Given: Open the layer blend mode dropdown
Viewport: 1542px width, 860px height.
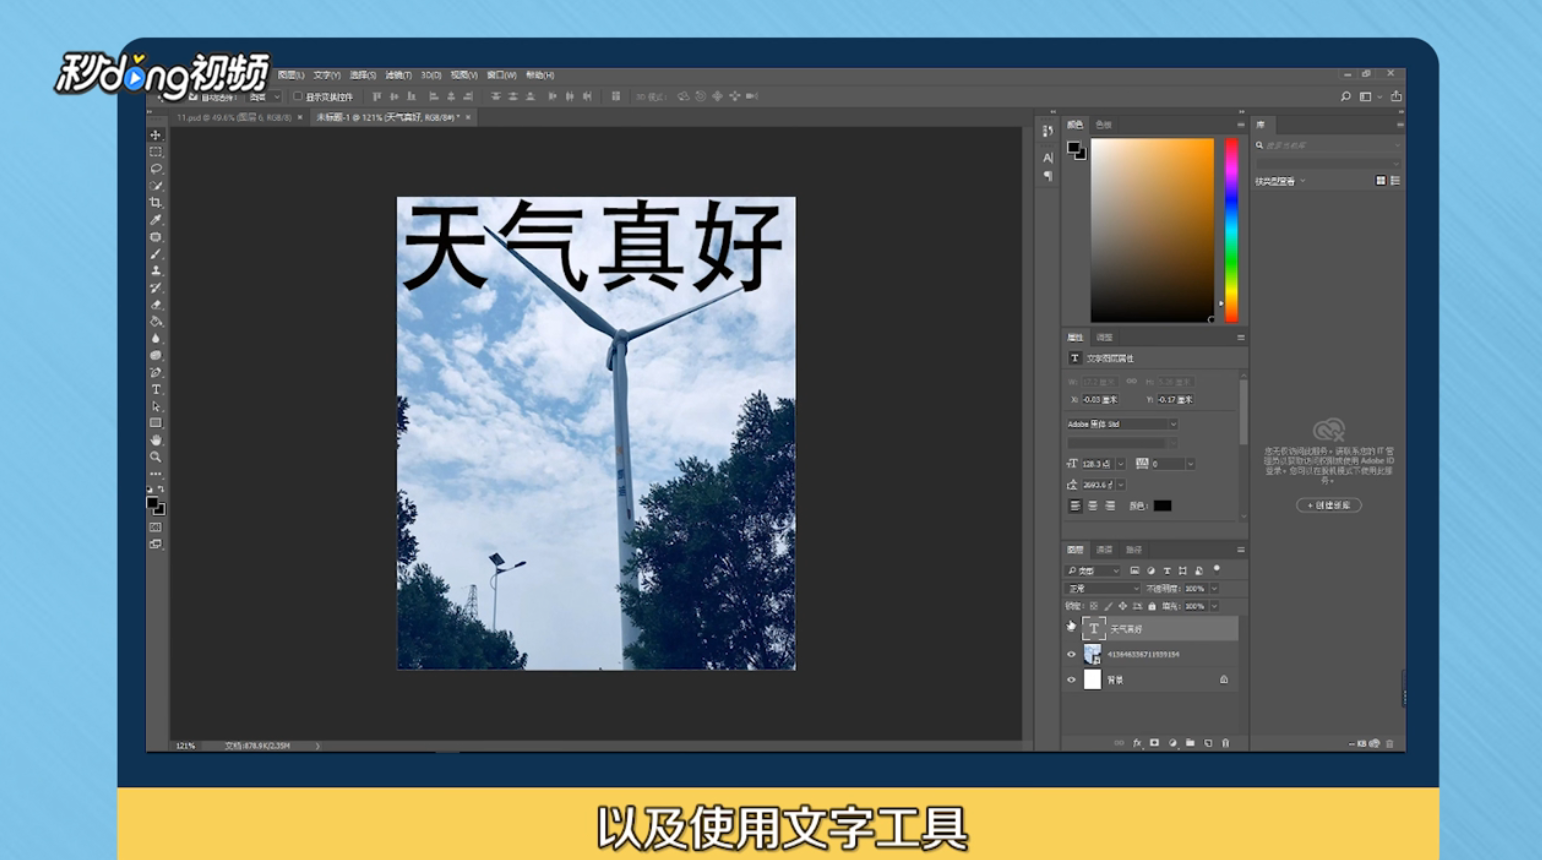Looking at the screenshot, I should click(1103, 589).
